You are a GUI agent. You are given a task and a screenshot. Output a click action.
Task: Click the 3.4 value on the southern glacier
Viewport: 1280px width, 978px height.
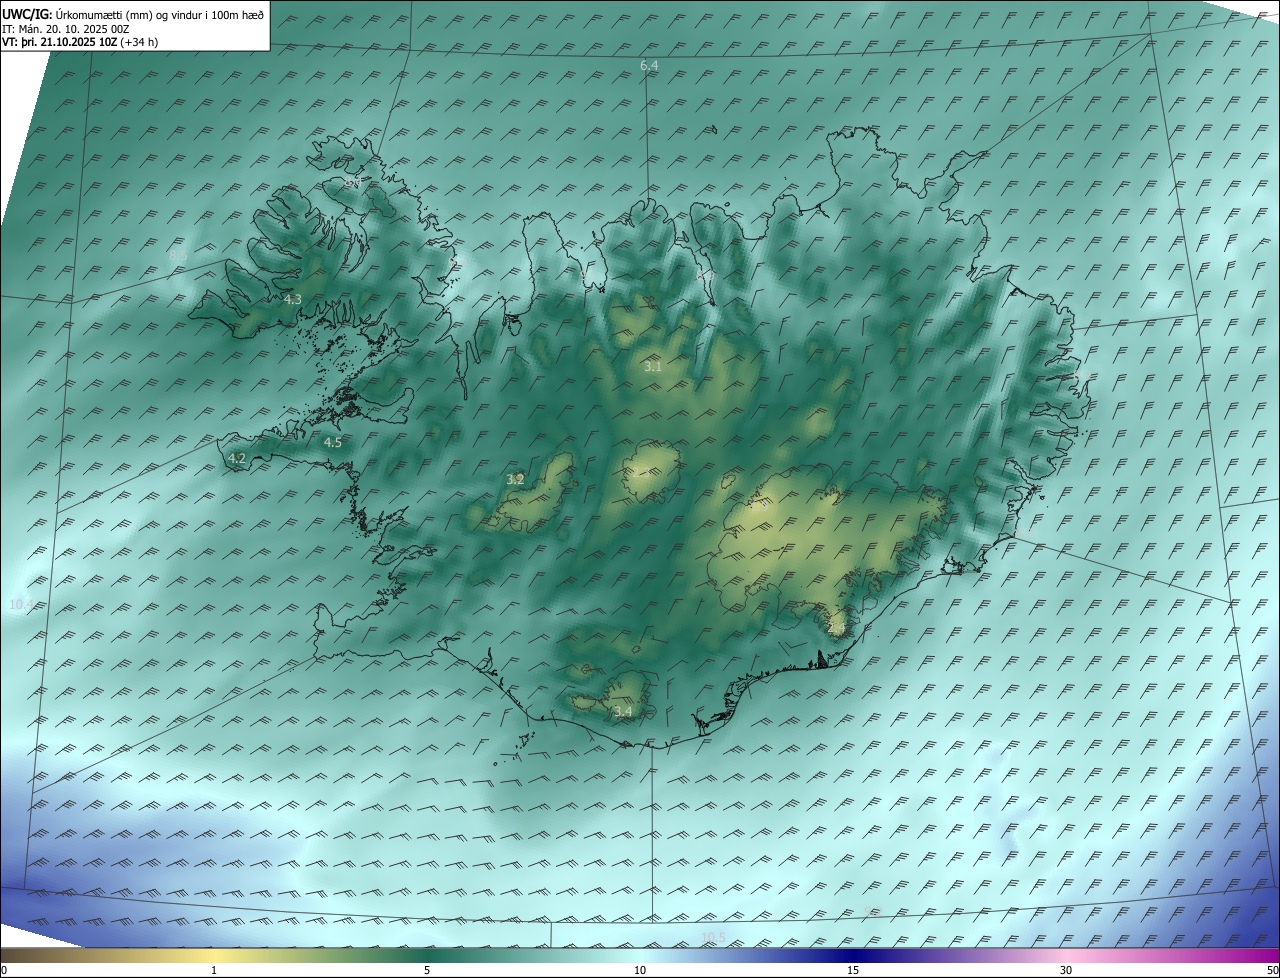tap(623, 711)
